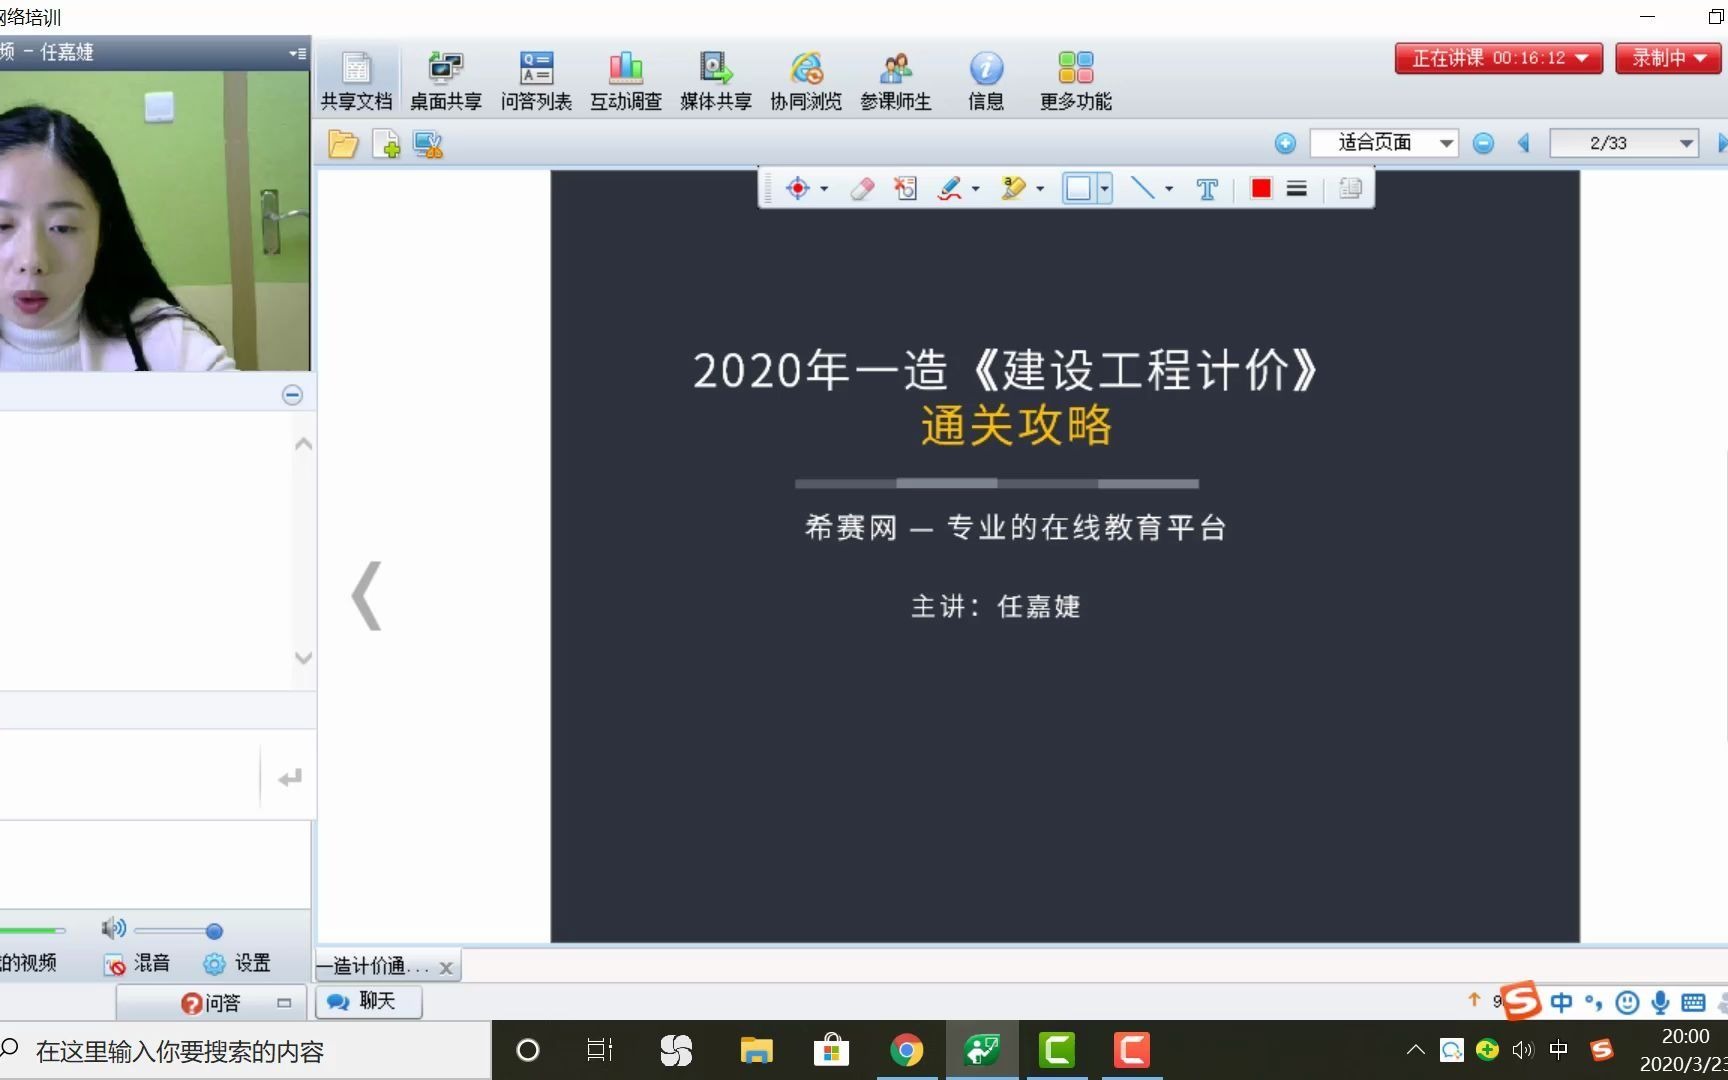1728x1080 pixels.
Task: Open the system tray volume icon
Action: [x=1522, y=1049]
